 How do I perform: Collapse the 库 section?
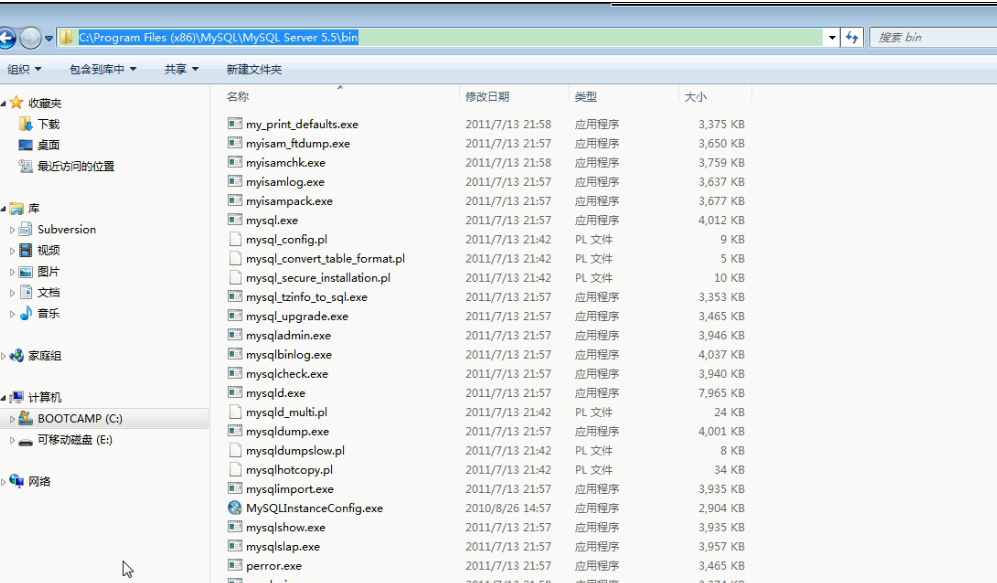(x=4, y=209)
